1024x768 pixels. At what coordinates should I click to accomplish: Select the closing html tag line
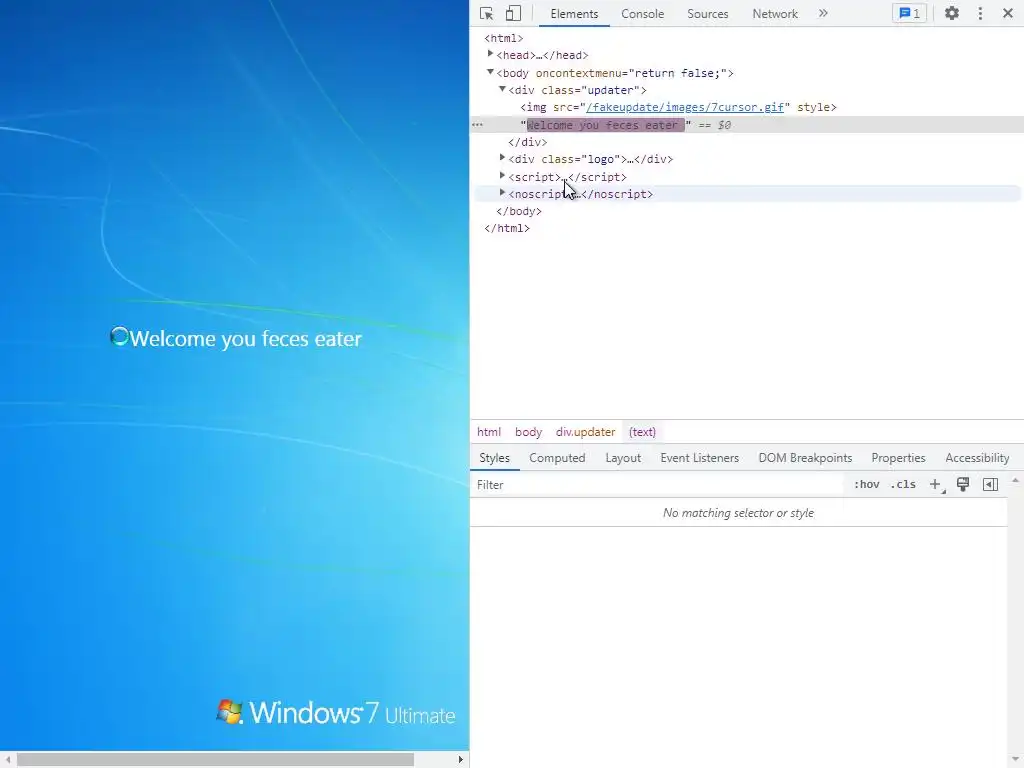[x=507, y=228]
